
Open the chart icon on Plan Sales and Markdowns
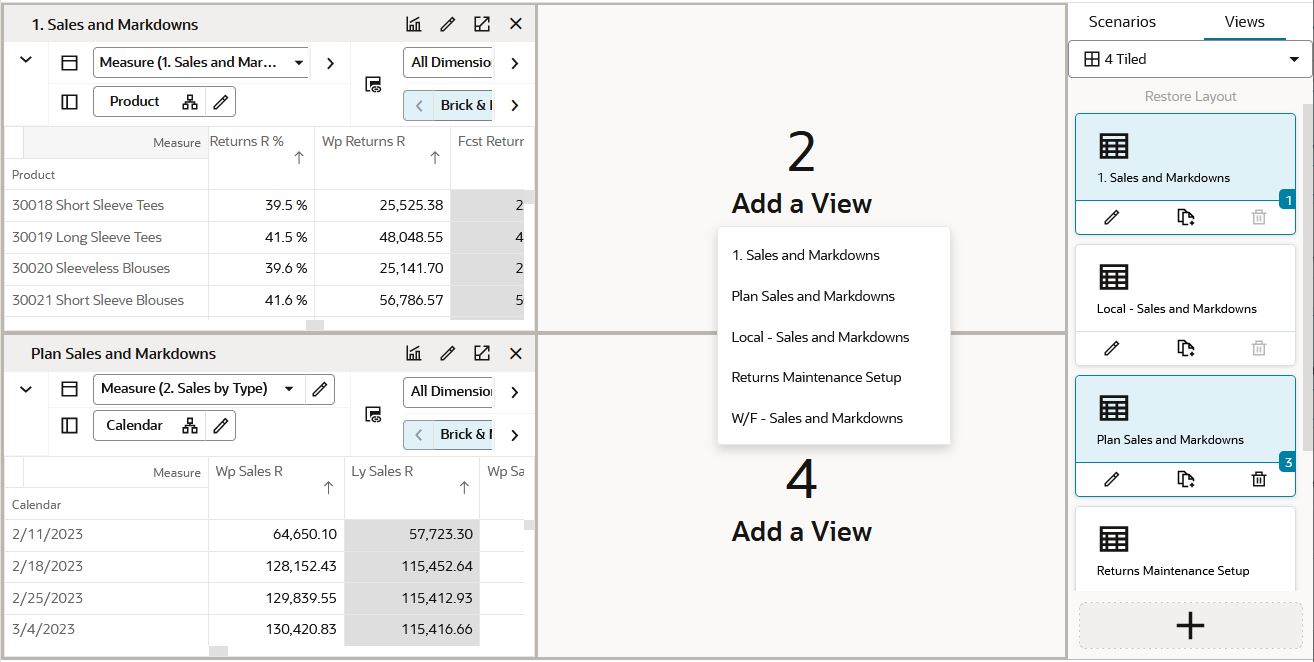coord(414,353)
